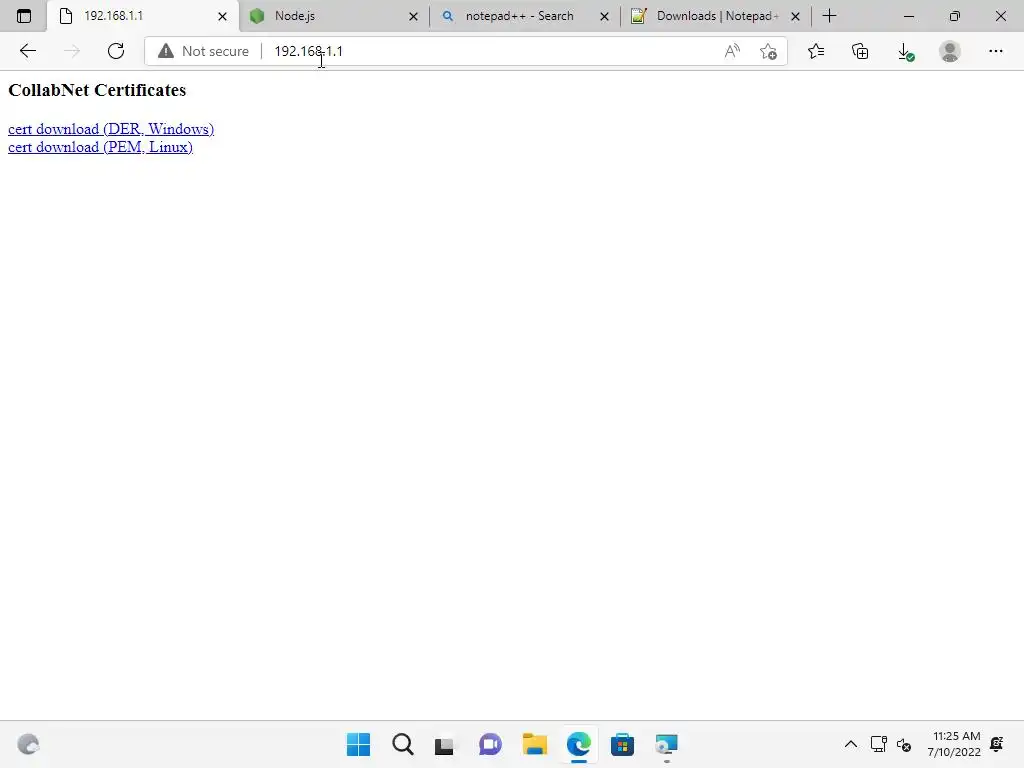This screenshot has height=768, width=1024.
Task: Close the Node.js tab
Action: [413, 16]
